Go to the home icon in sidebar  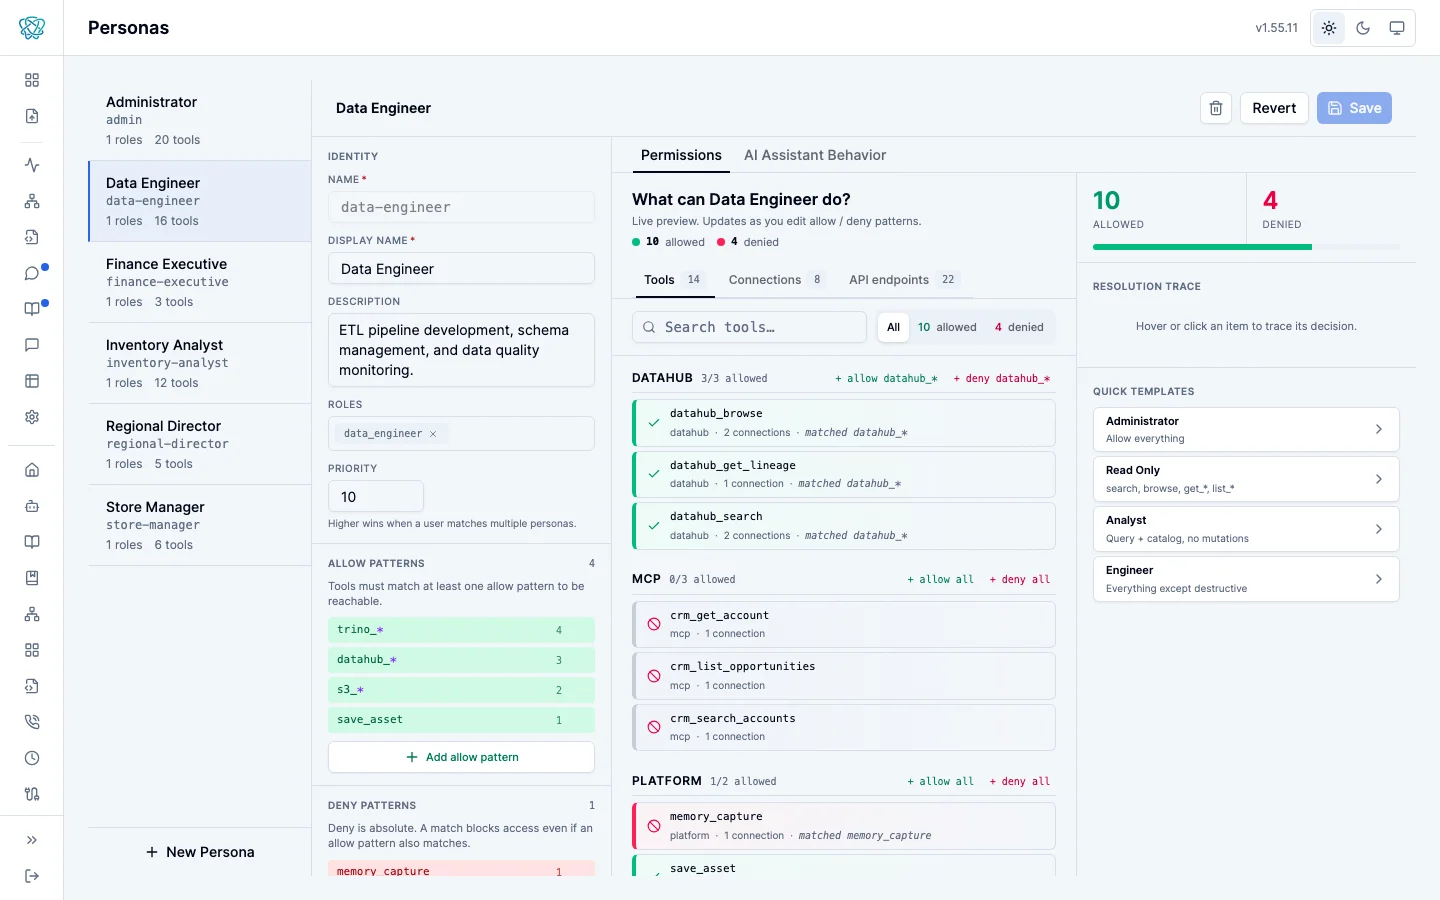(32, 470)
